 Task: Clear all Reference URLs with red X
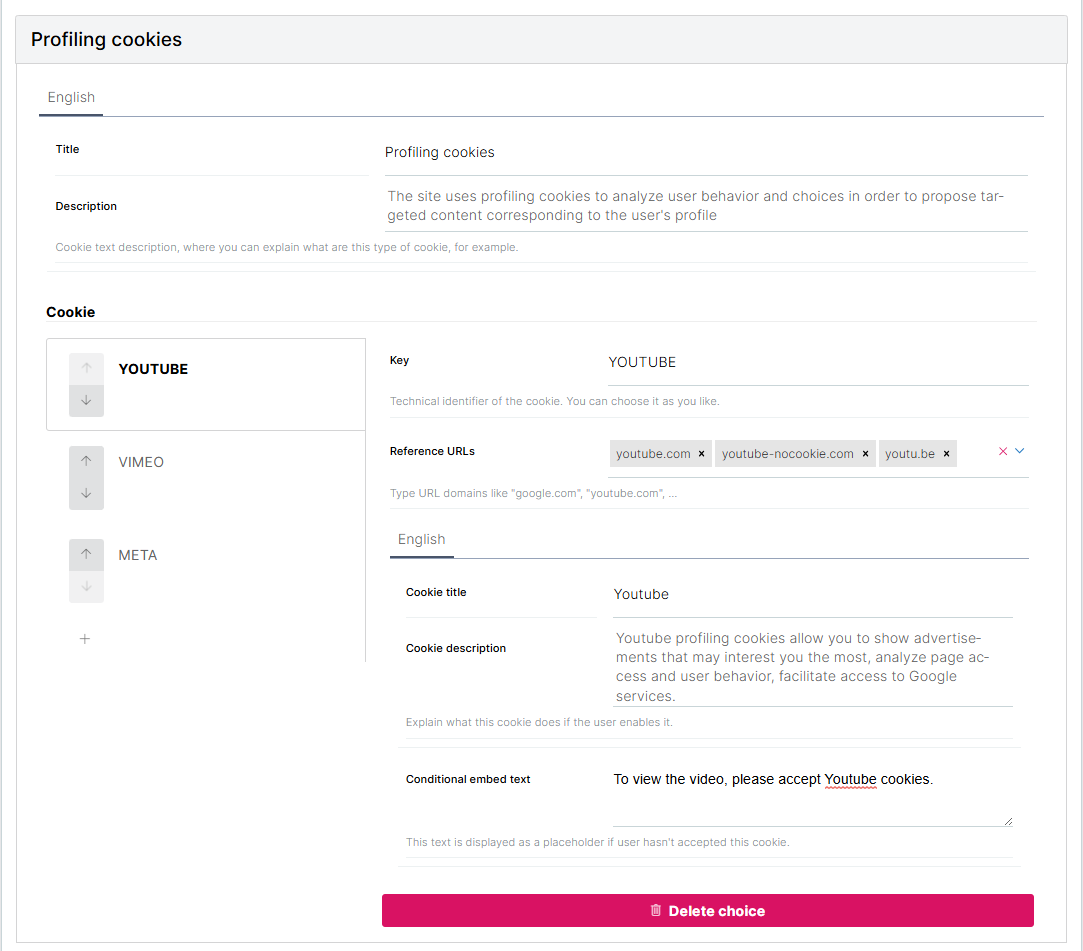pos(1003,452)
